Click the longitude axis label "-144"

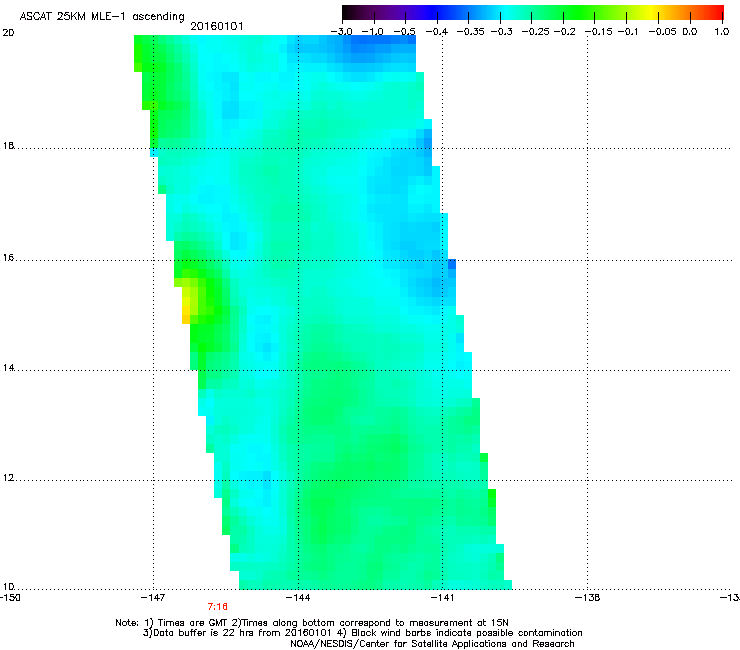298,598
